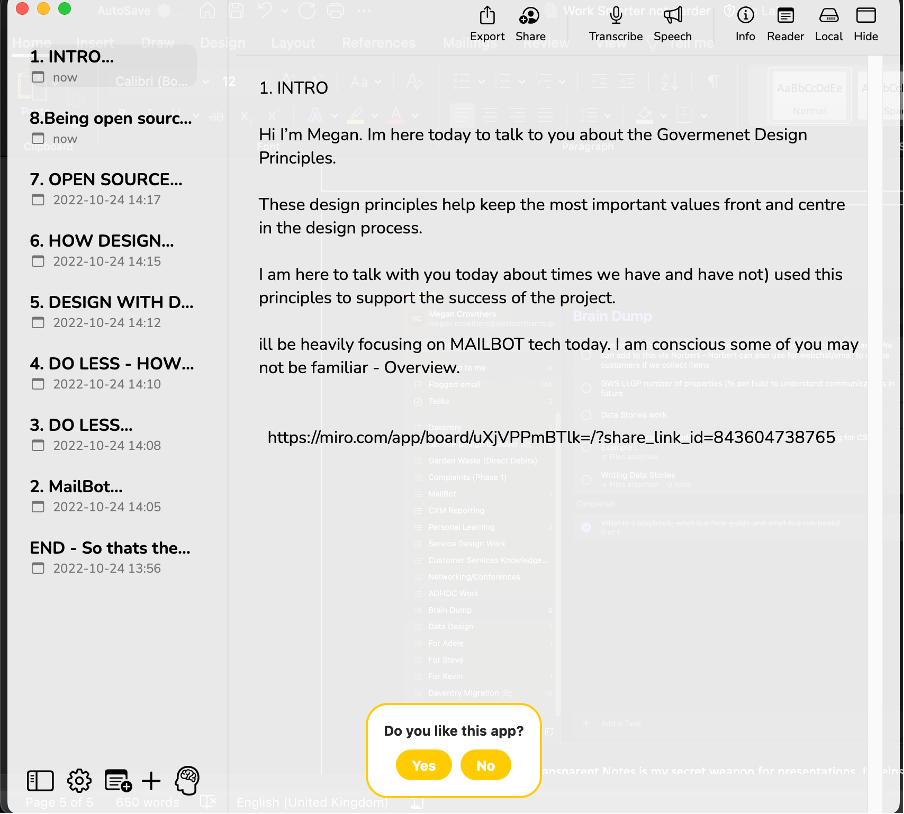
Task: Answer No to 'Do you like this app?'
Action: click(485, 766)
